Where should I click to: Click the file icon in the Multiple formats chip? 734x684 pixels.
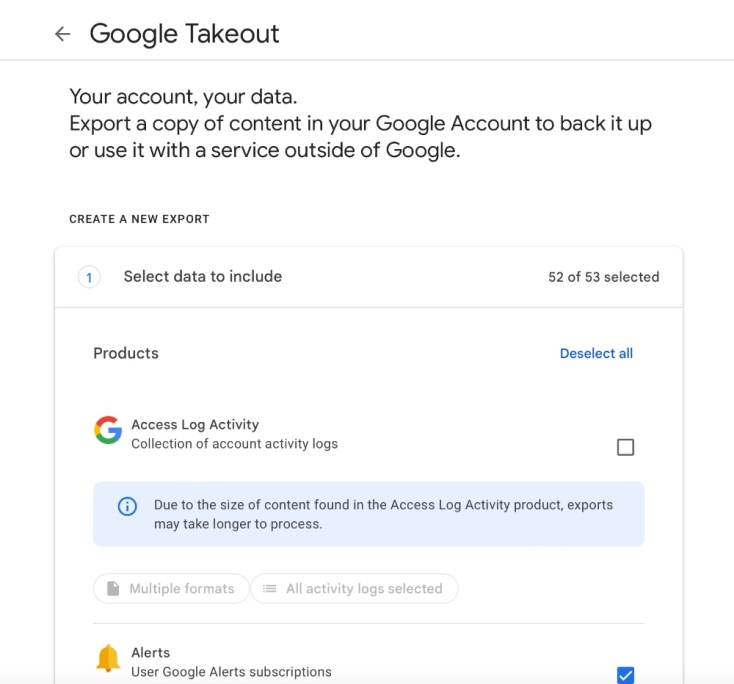click(x=113, y=589)
